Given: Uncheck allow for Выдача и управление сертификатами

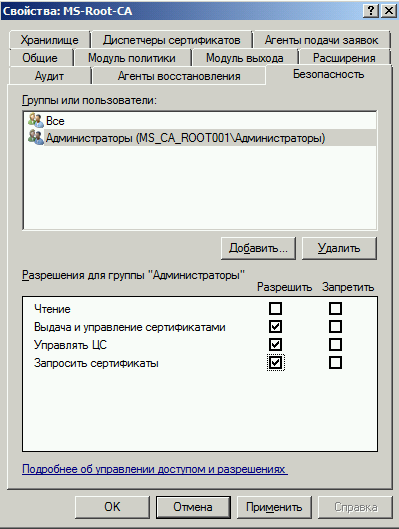Looking at the screenshot, I should 275,327.
